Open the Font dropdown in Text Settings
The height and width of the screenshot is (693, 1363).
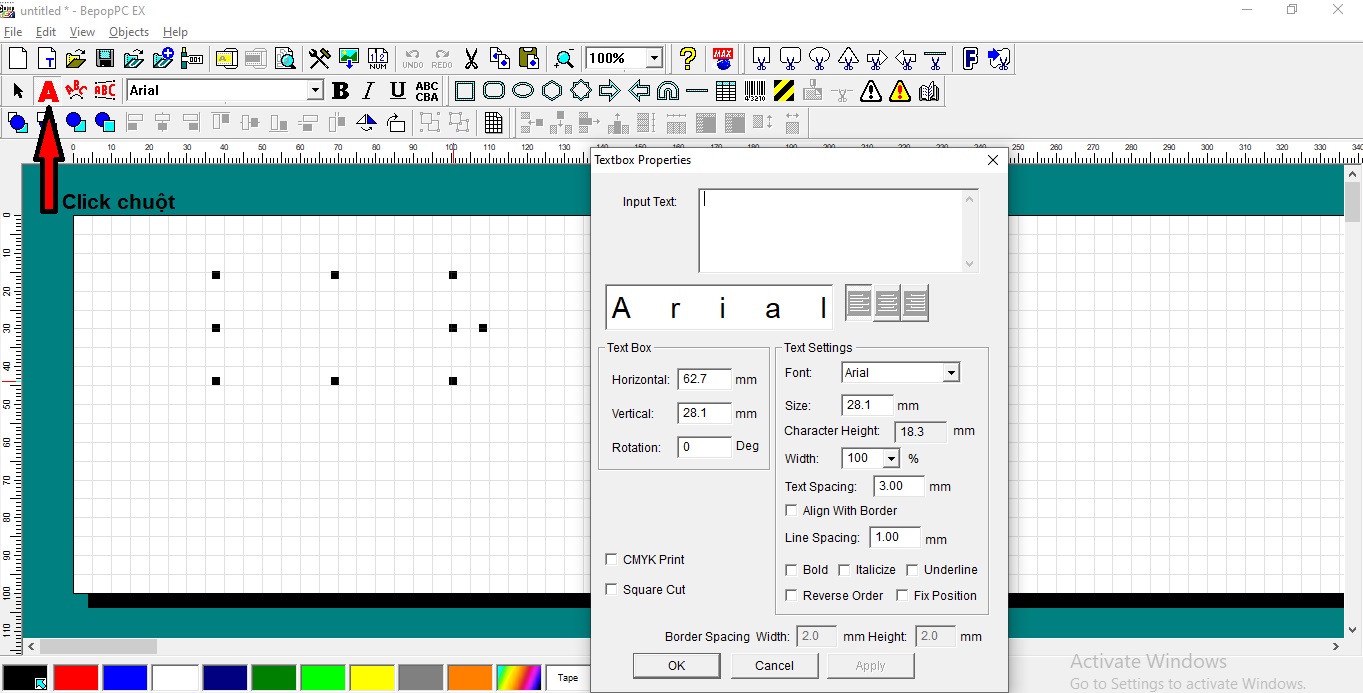[950, 373]
